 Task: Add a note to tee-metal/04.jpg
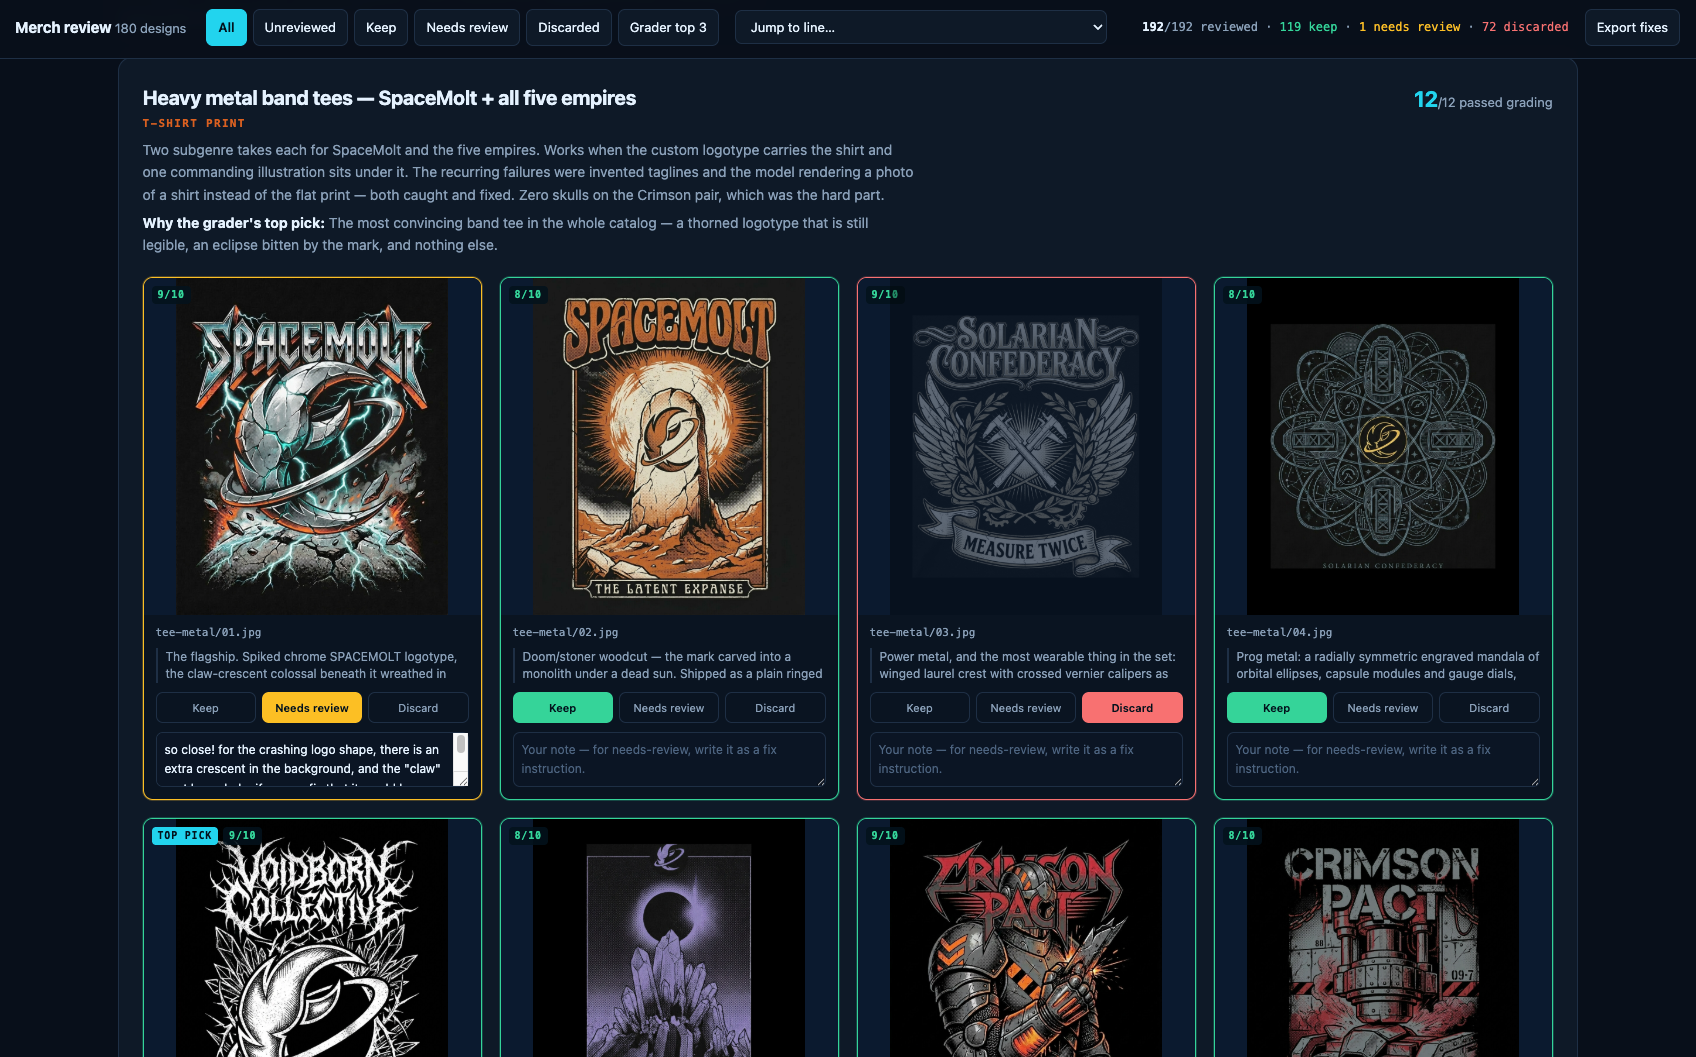pos(1383,759)
